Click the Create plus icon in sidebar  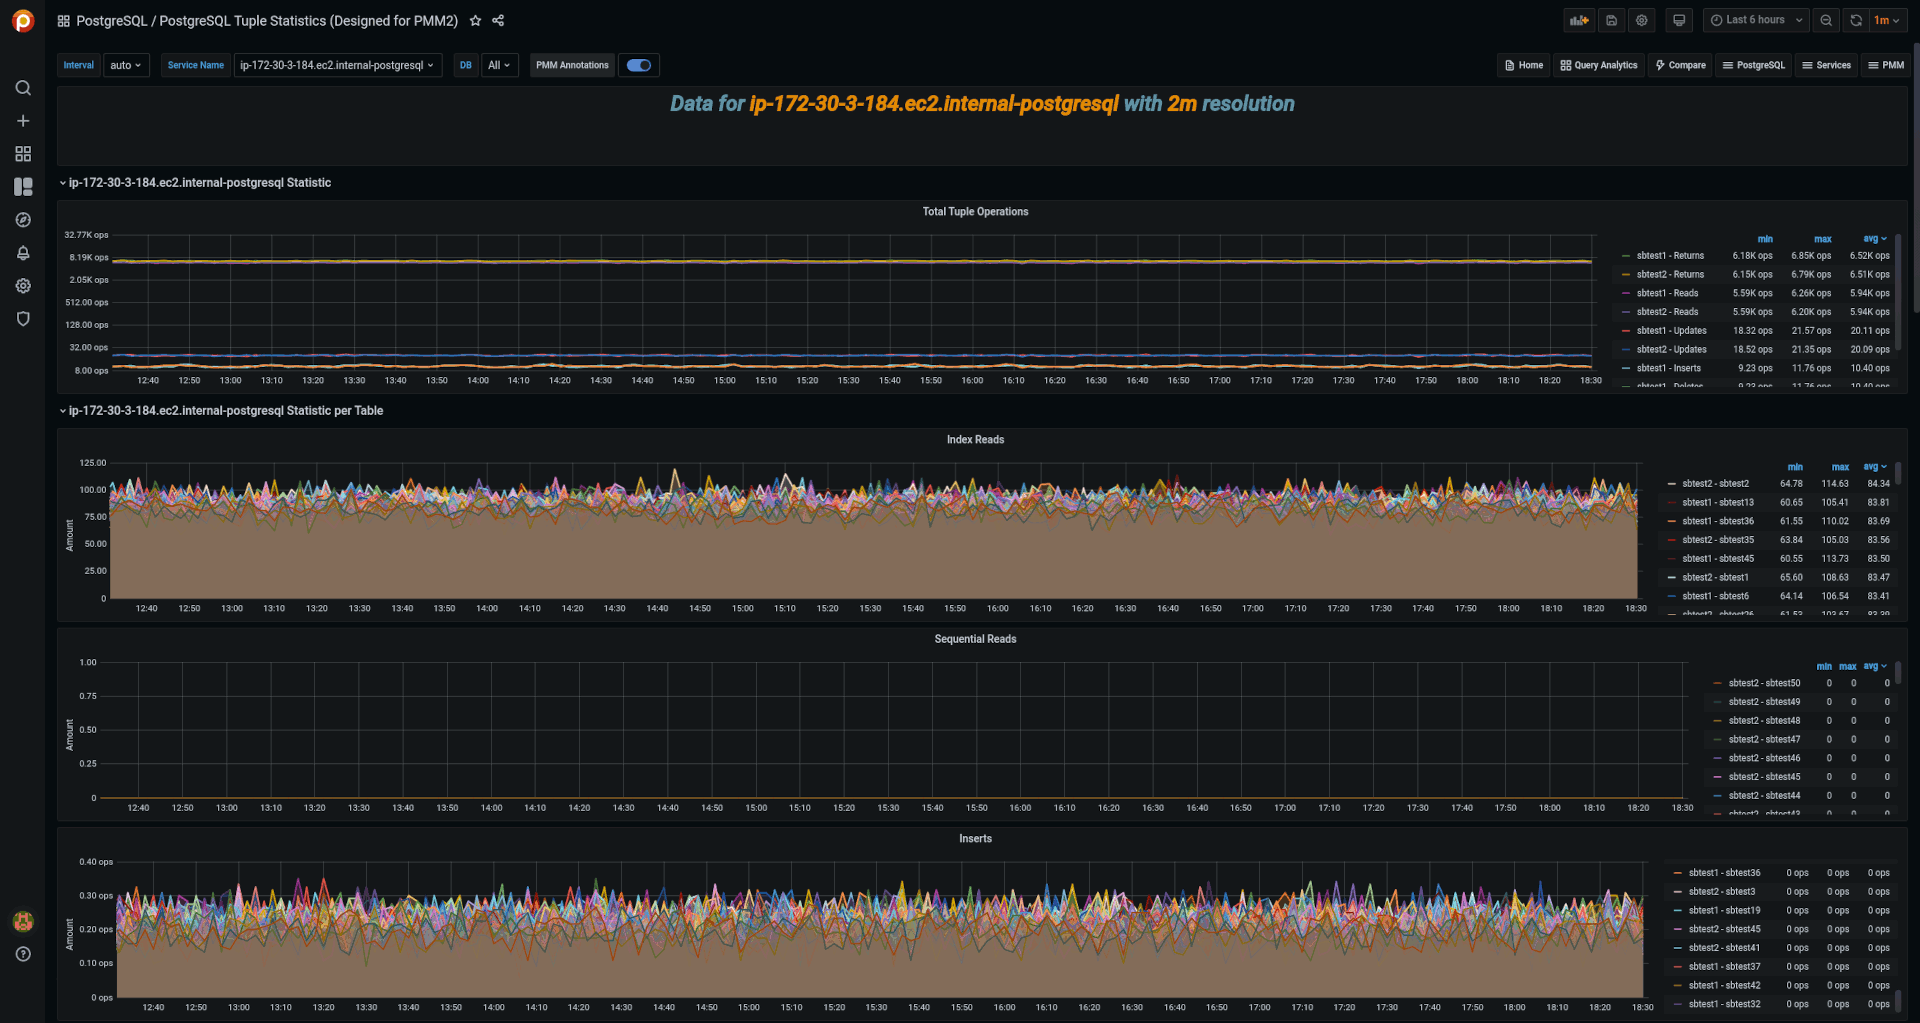[x=23, y=121]
